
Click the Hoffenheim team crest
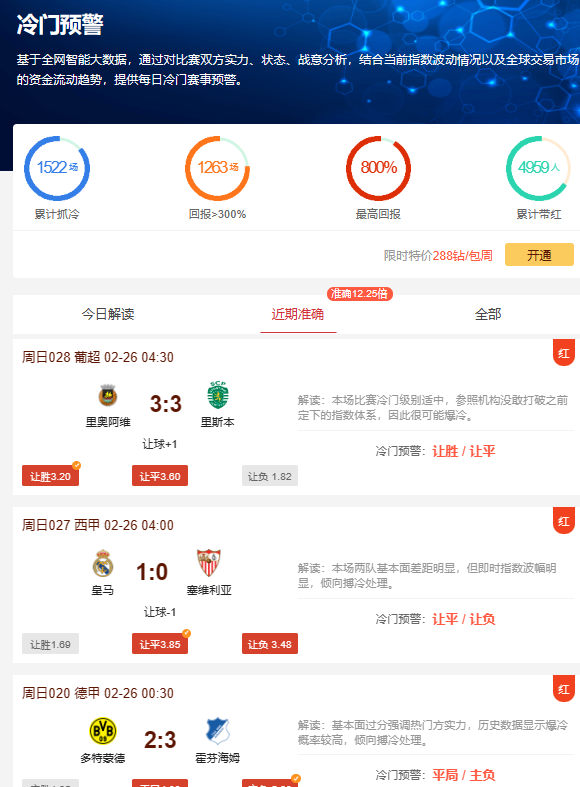pos(217,731)
